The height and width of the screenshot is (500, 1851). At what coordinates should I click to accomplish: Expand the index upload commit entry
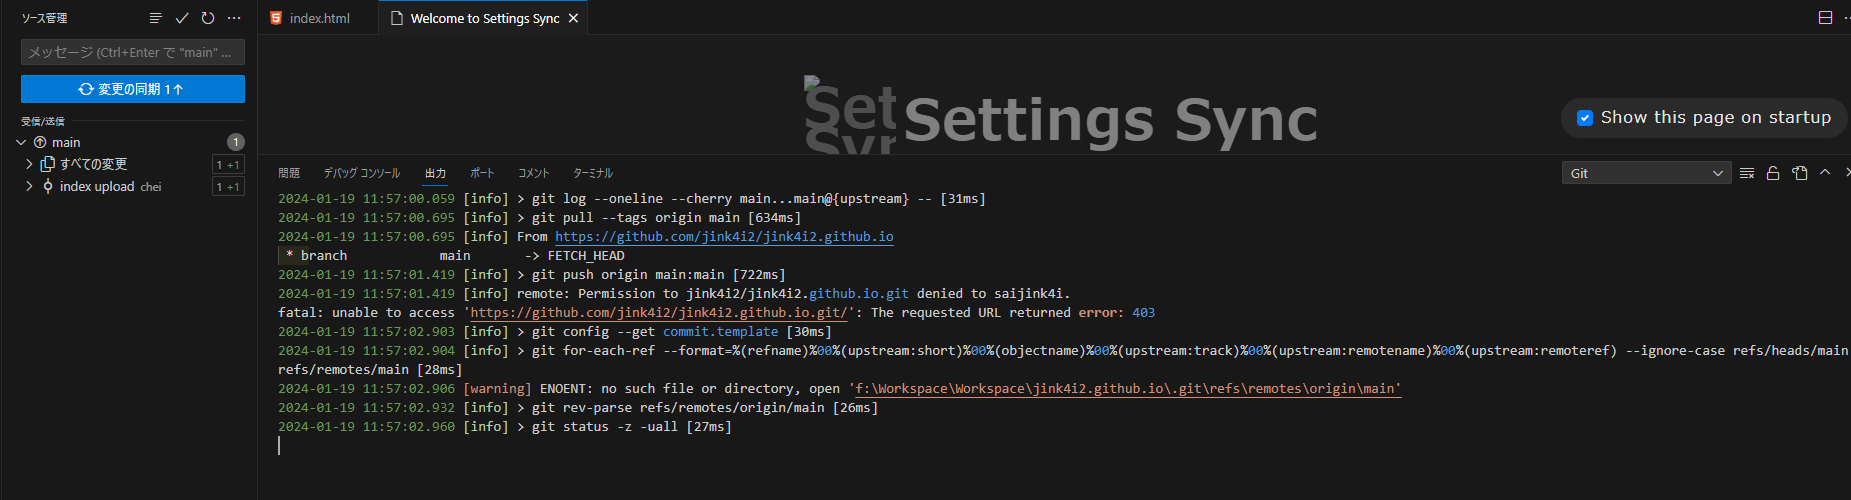(x=29, y=186)
